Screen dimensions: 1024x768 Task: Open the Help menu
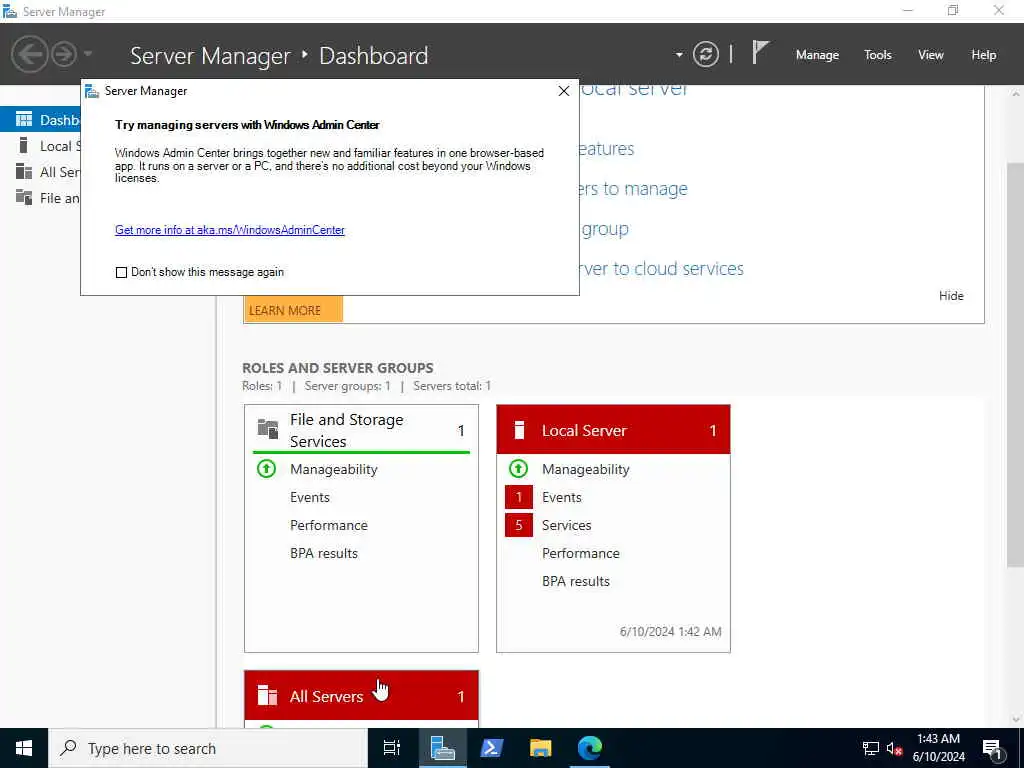984,55
